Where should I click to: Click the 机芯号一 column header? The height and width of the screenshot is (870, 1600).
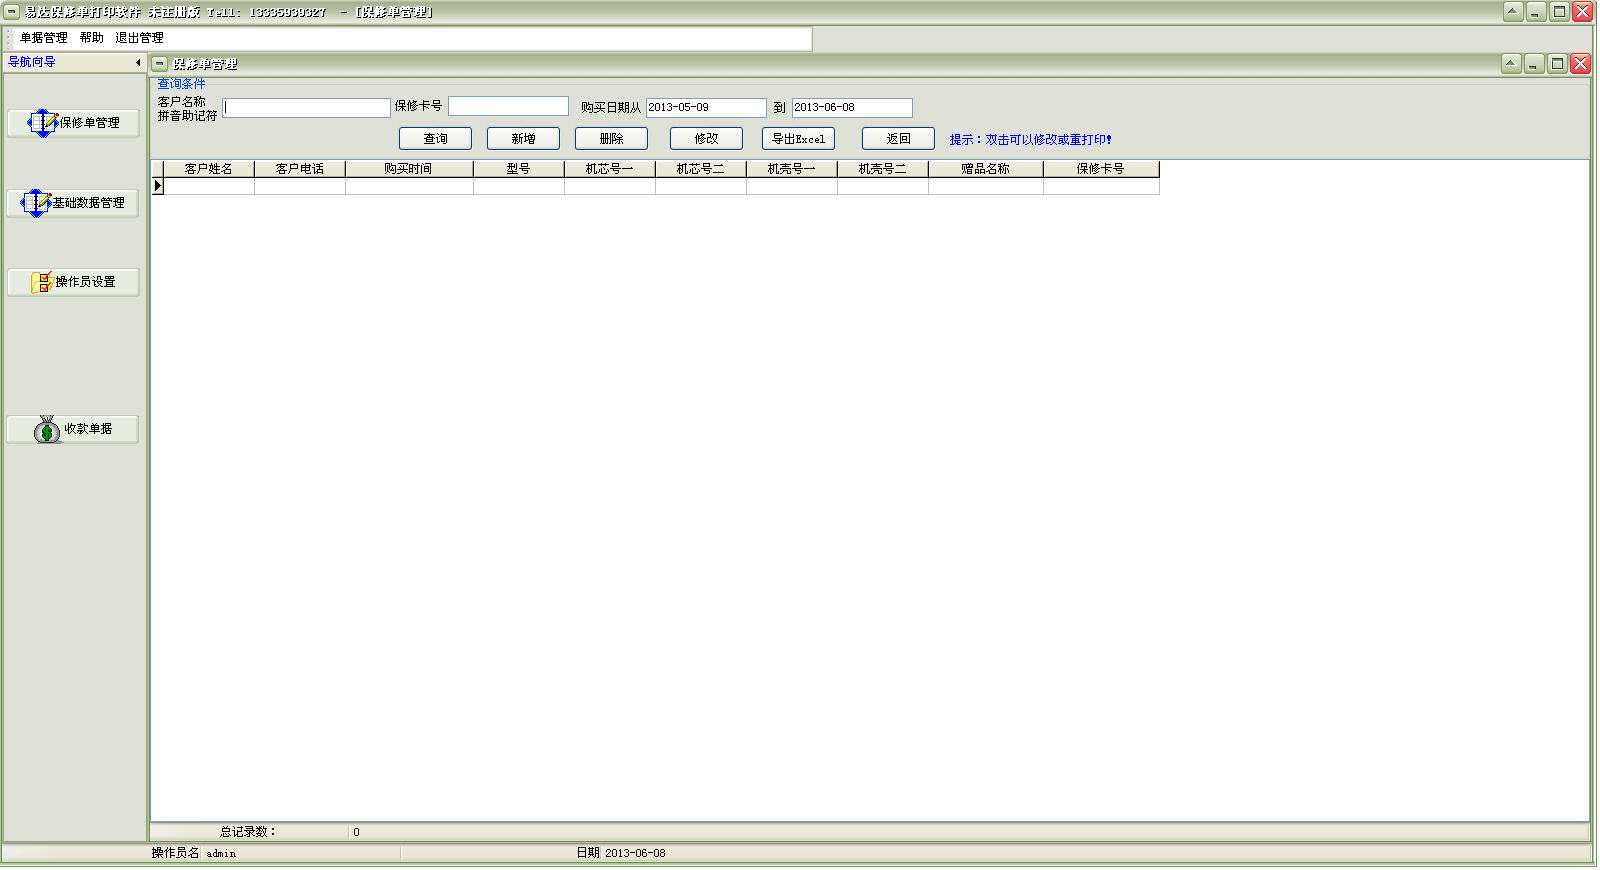tap(610, 169)
